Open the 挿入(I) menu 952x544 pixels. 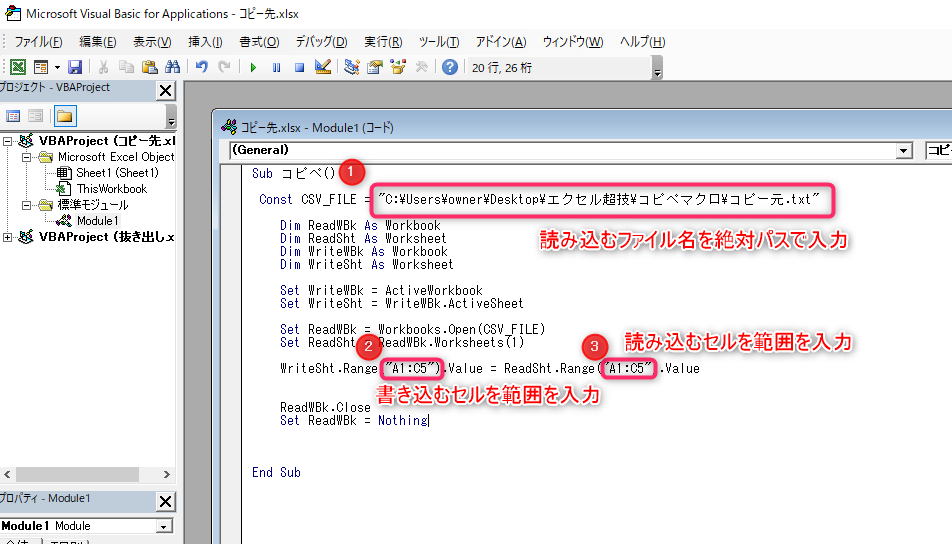pyautogui.click(x=205, y=42)
